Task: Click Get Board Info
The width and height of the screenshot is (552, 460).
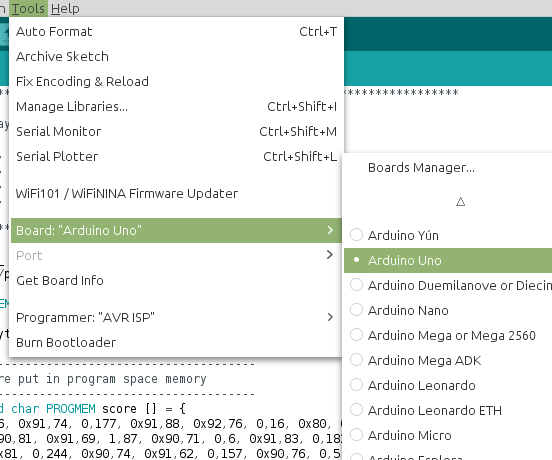Action: pos(176,281)
